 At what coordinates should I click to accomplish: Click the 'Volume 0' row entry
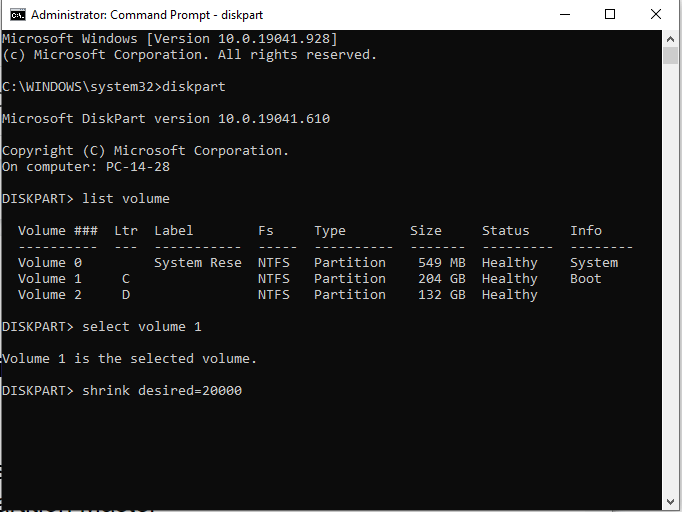coord(42,263)
